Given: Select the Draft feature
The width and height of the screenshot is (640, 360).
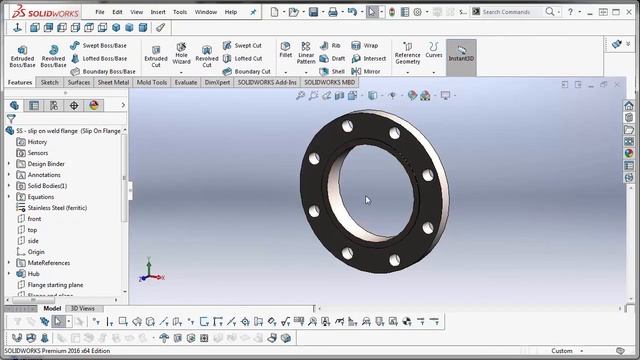Looking at the screenshot, I should click(332, 58).
